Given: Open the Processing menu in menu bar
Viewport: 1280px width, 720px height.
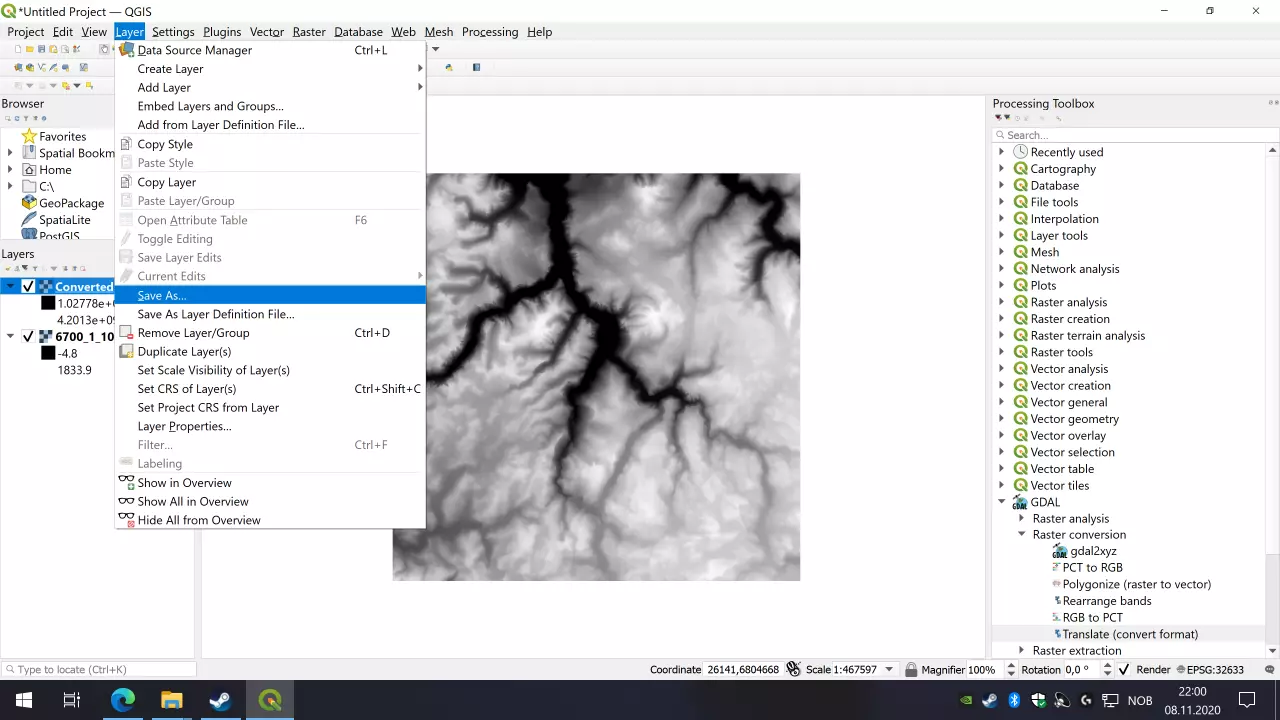Looking at the screenshot, I should click(x=489, y=32).
